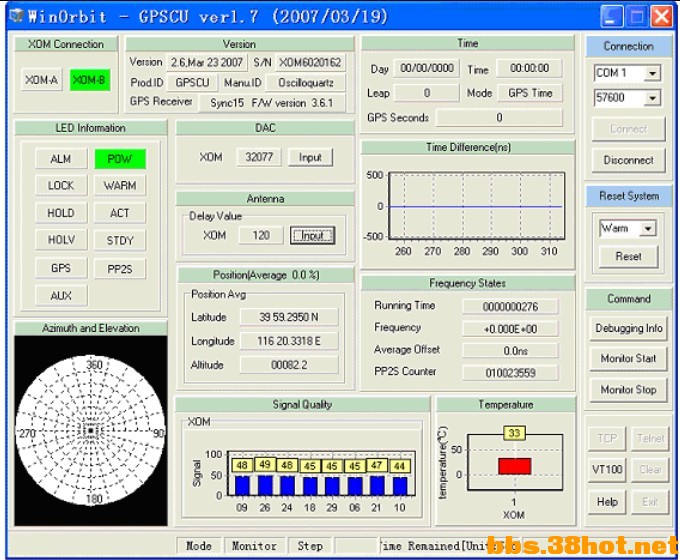This screenshot has width=680, height=560.
Task: Click the Time Difference graph line
Action: (x=476, y=207)
